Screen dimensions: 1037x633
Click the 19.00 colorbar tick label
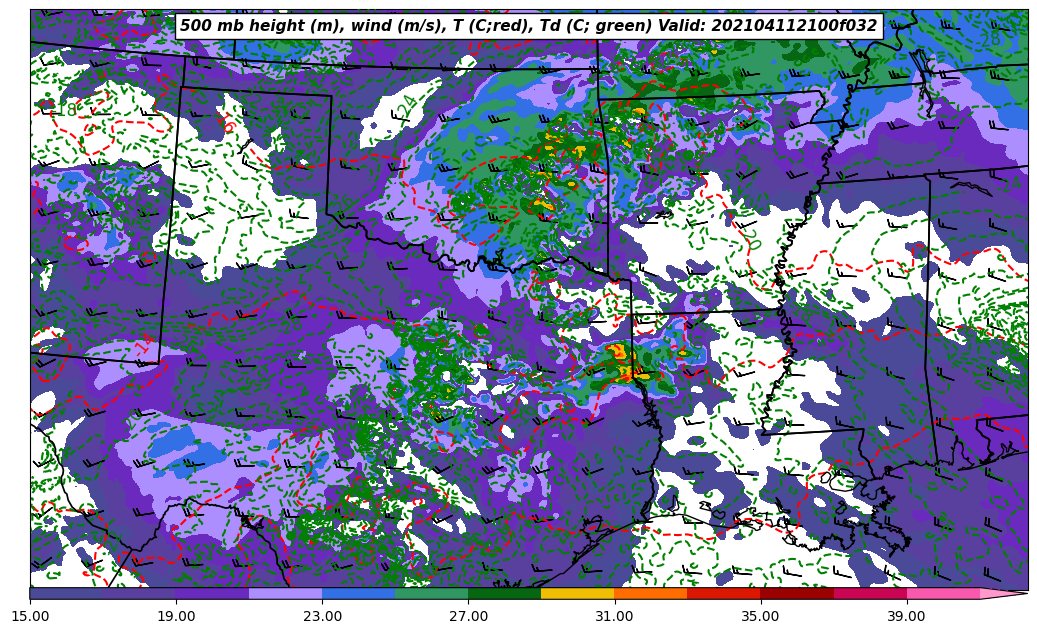(176, 617)
